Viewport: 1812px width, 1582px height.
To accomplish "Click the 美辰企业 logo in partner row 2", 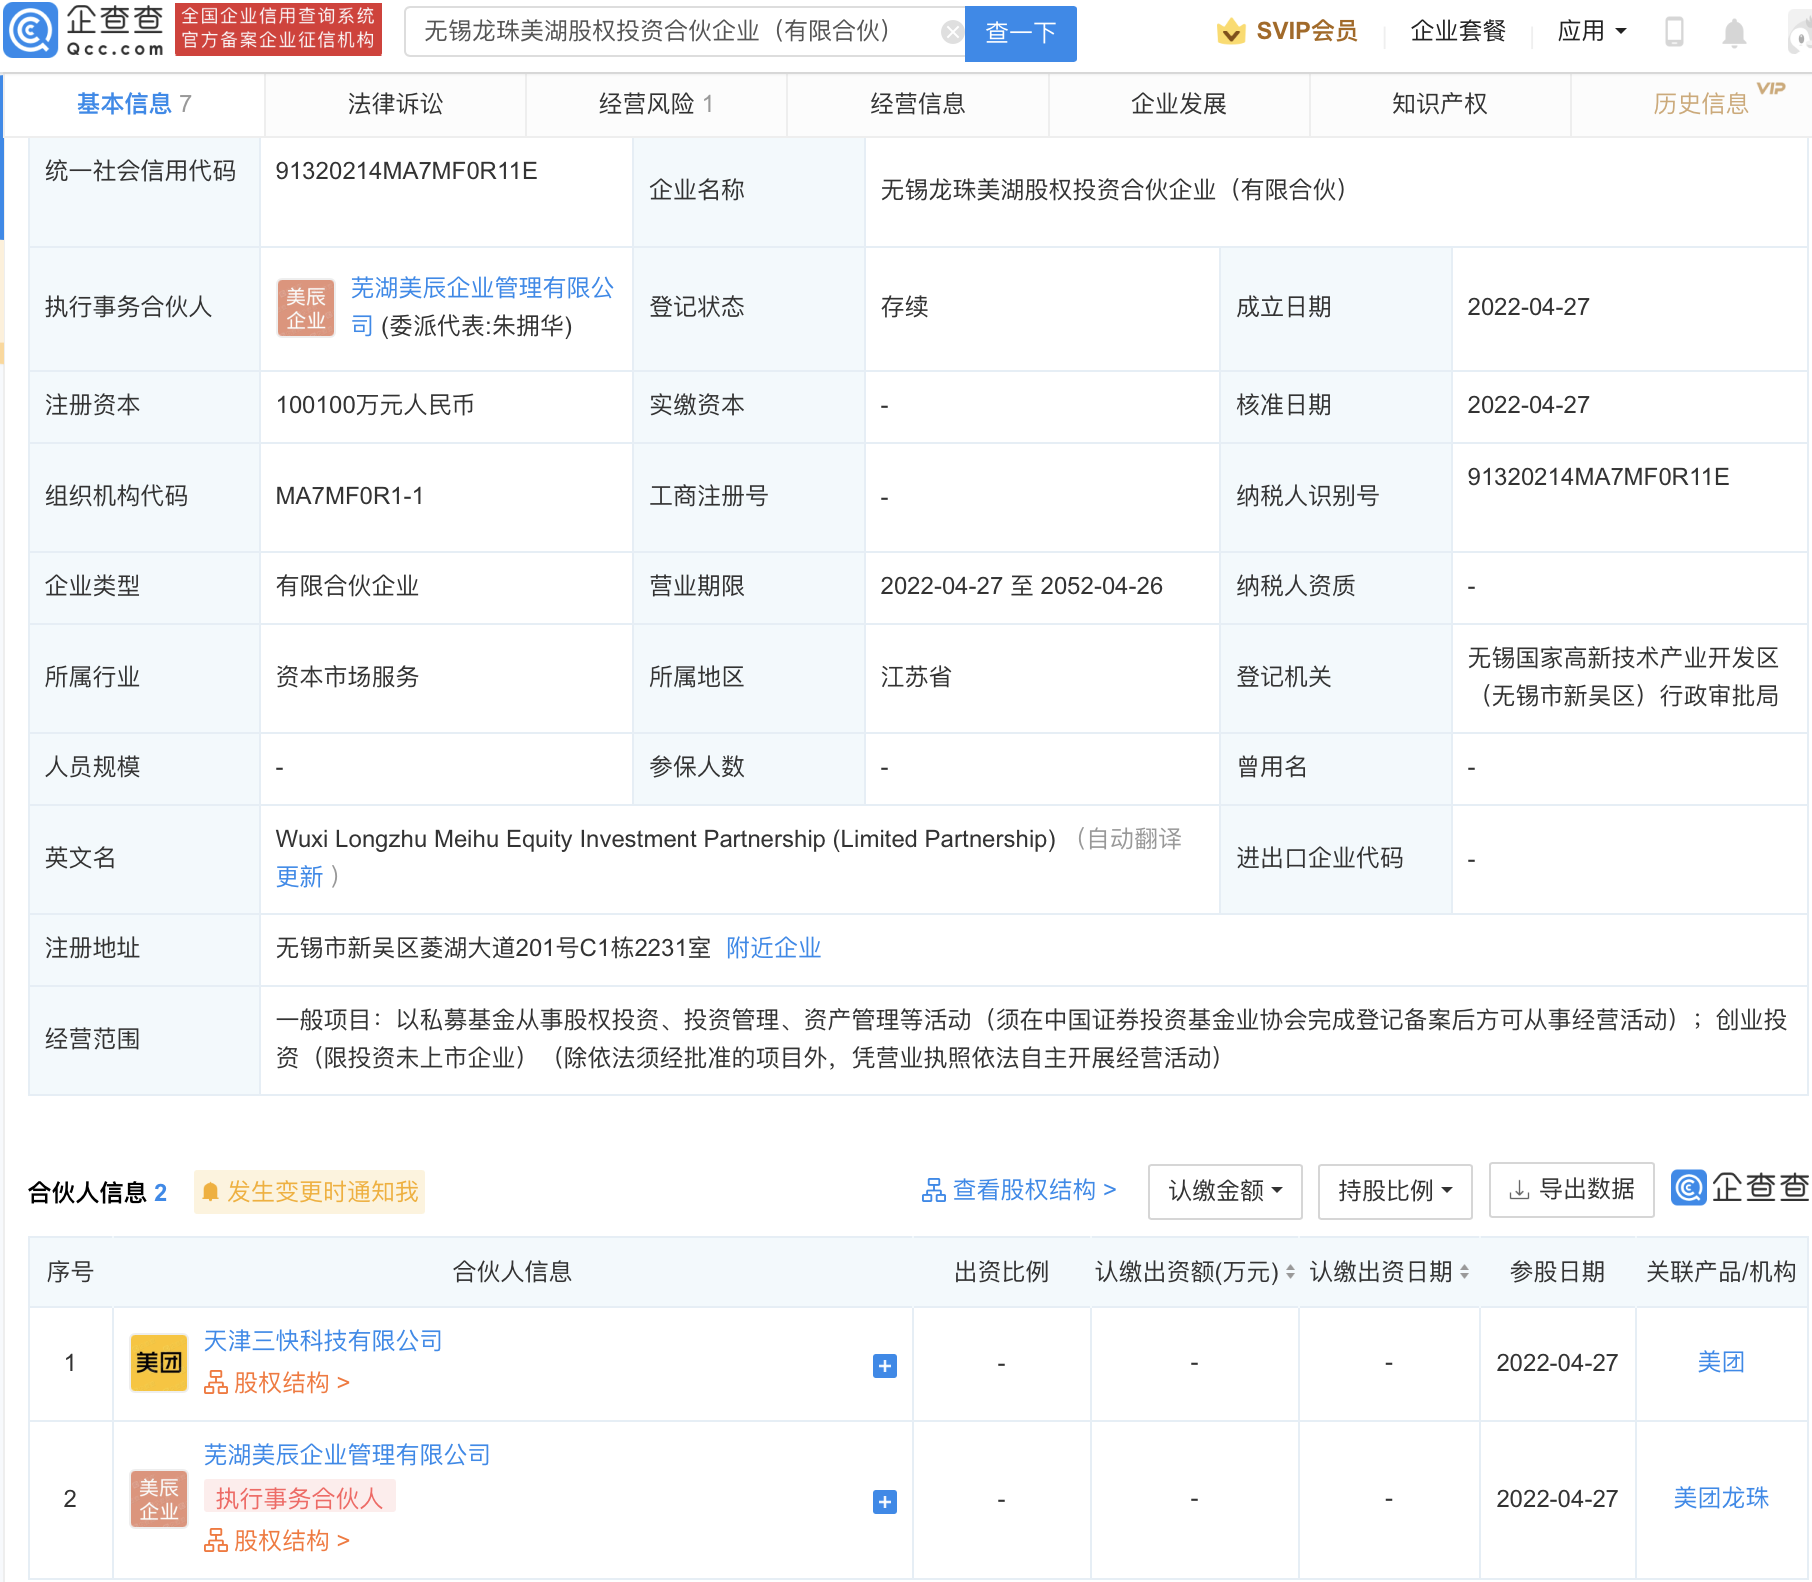I will [159, 1499].
